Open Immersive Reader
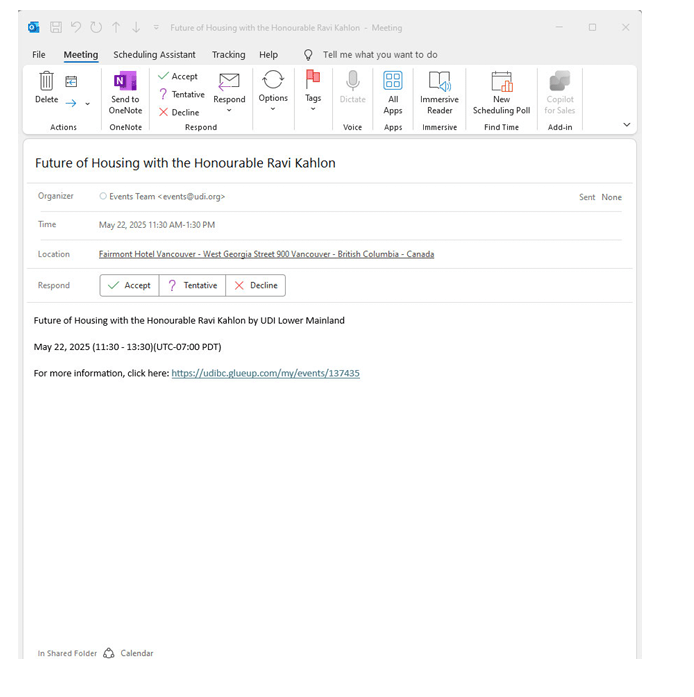The image size is (694, 697). 439,90
